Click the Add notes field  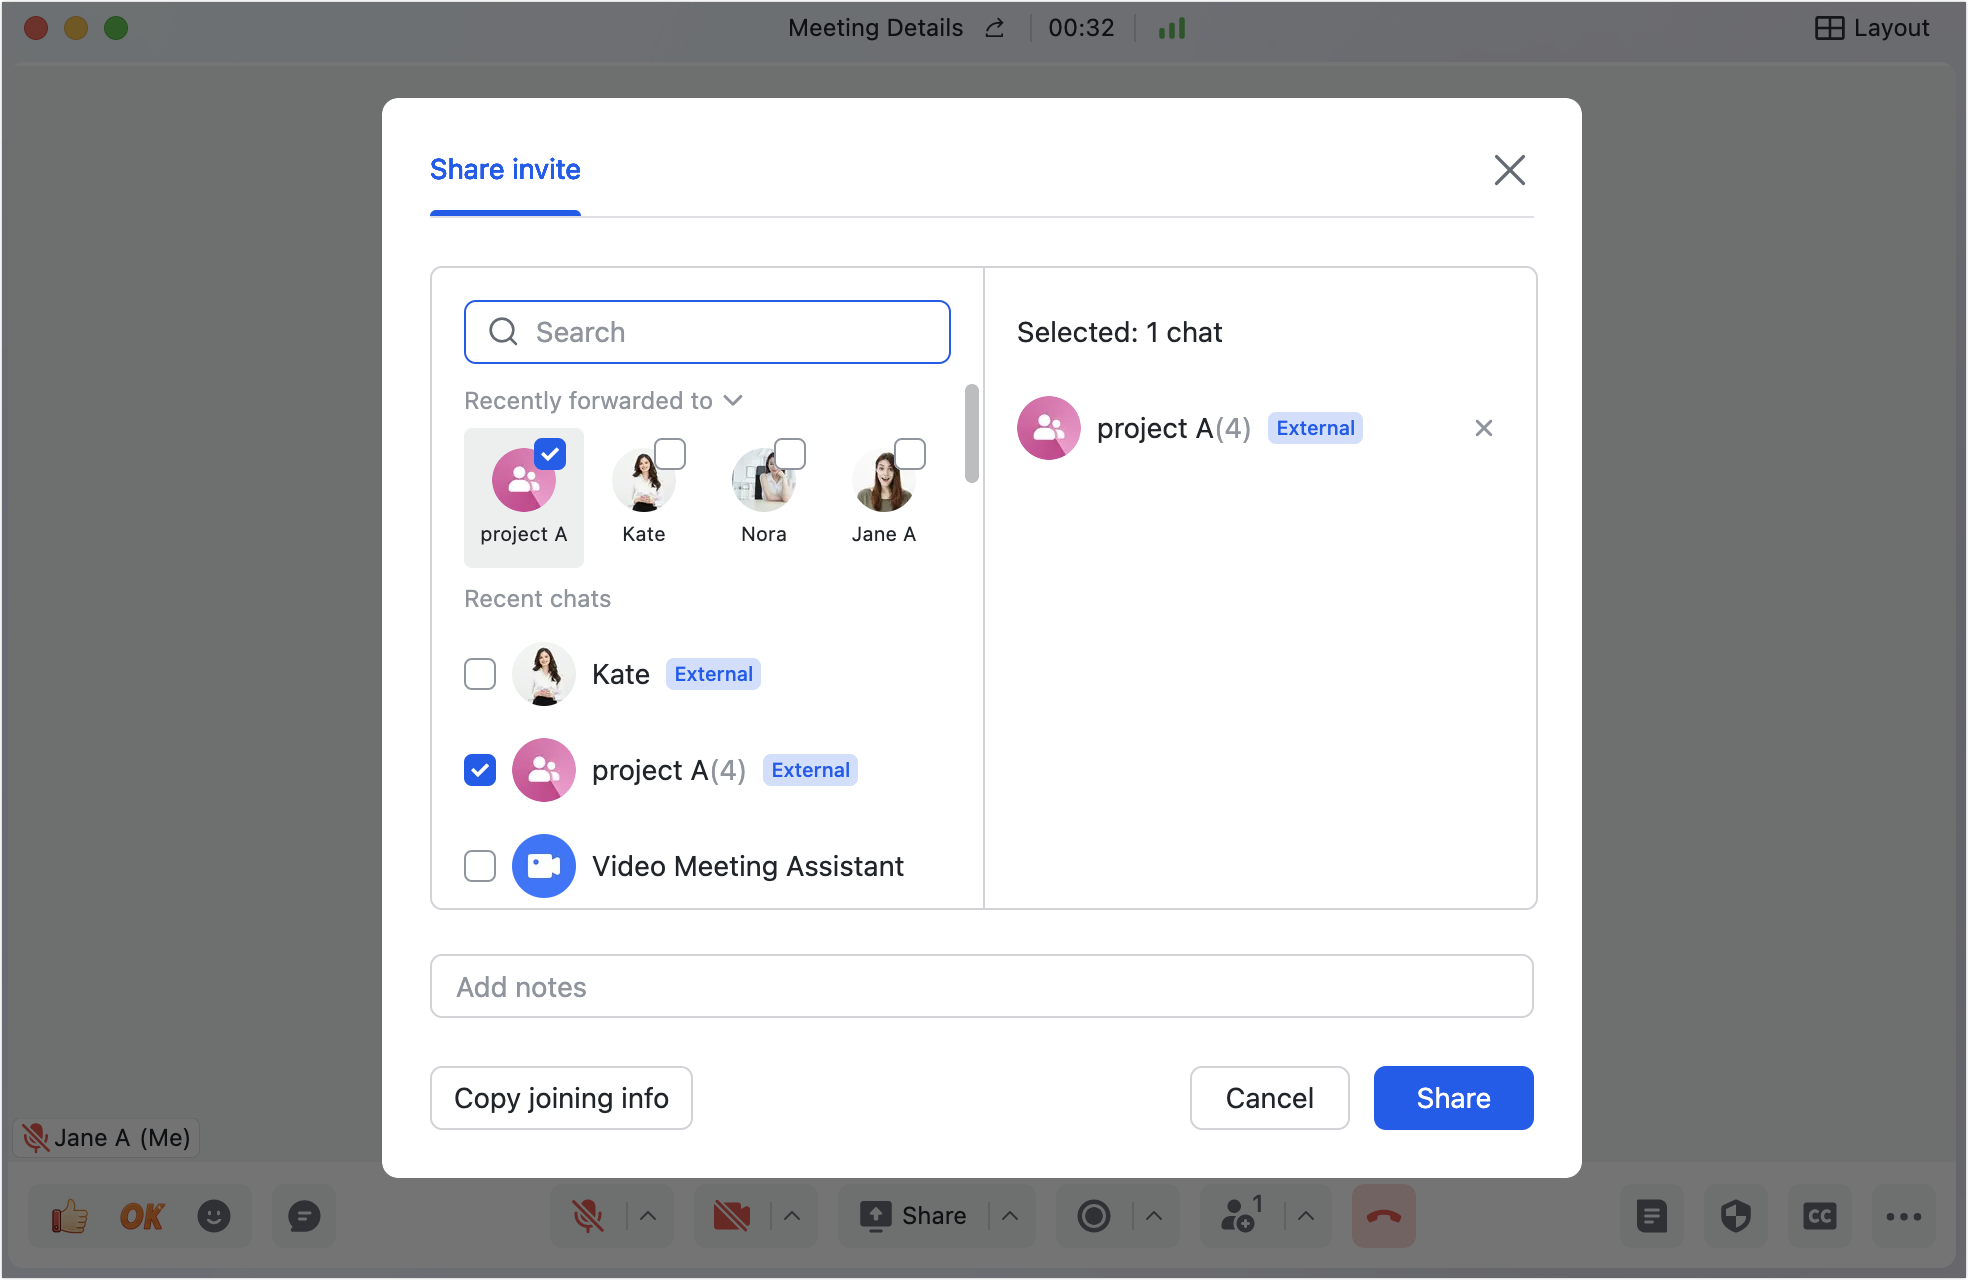tap(982, 986)
